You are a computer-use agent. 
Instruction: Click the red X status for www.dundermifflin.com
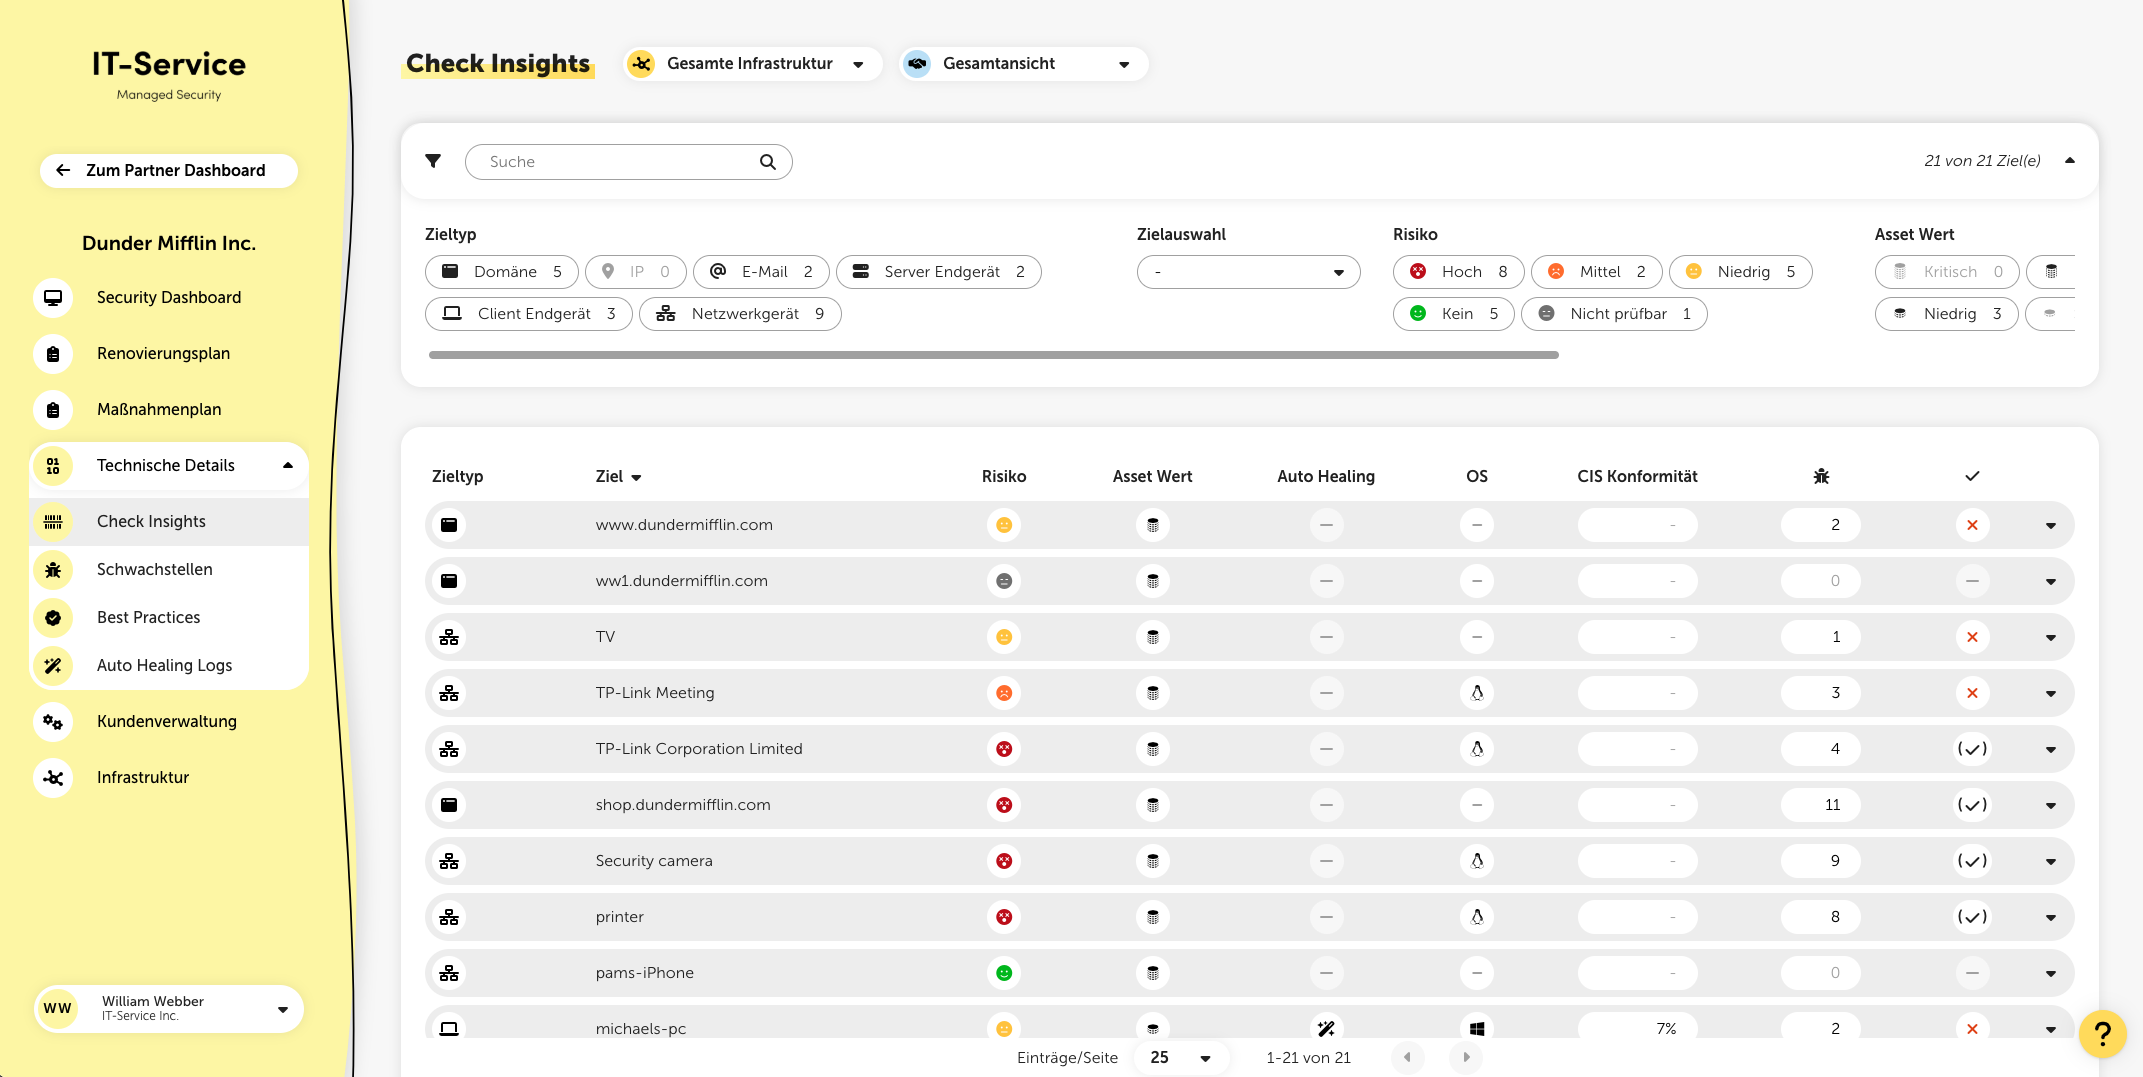tap(1971, 525)
